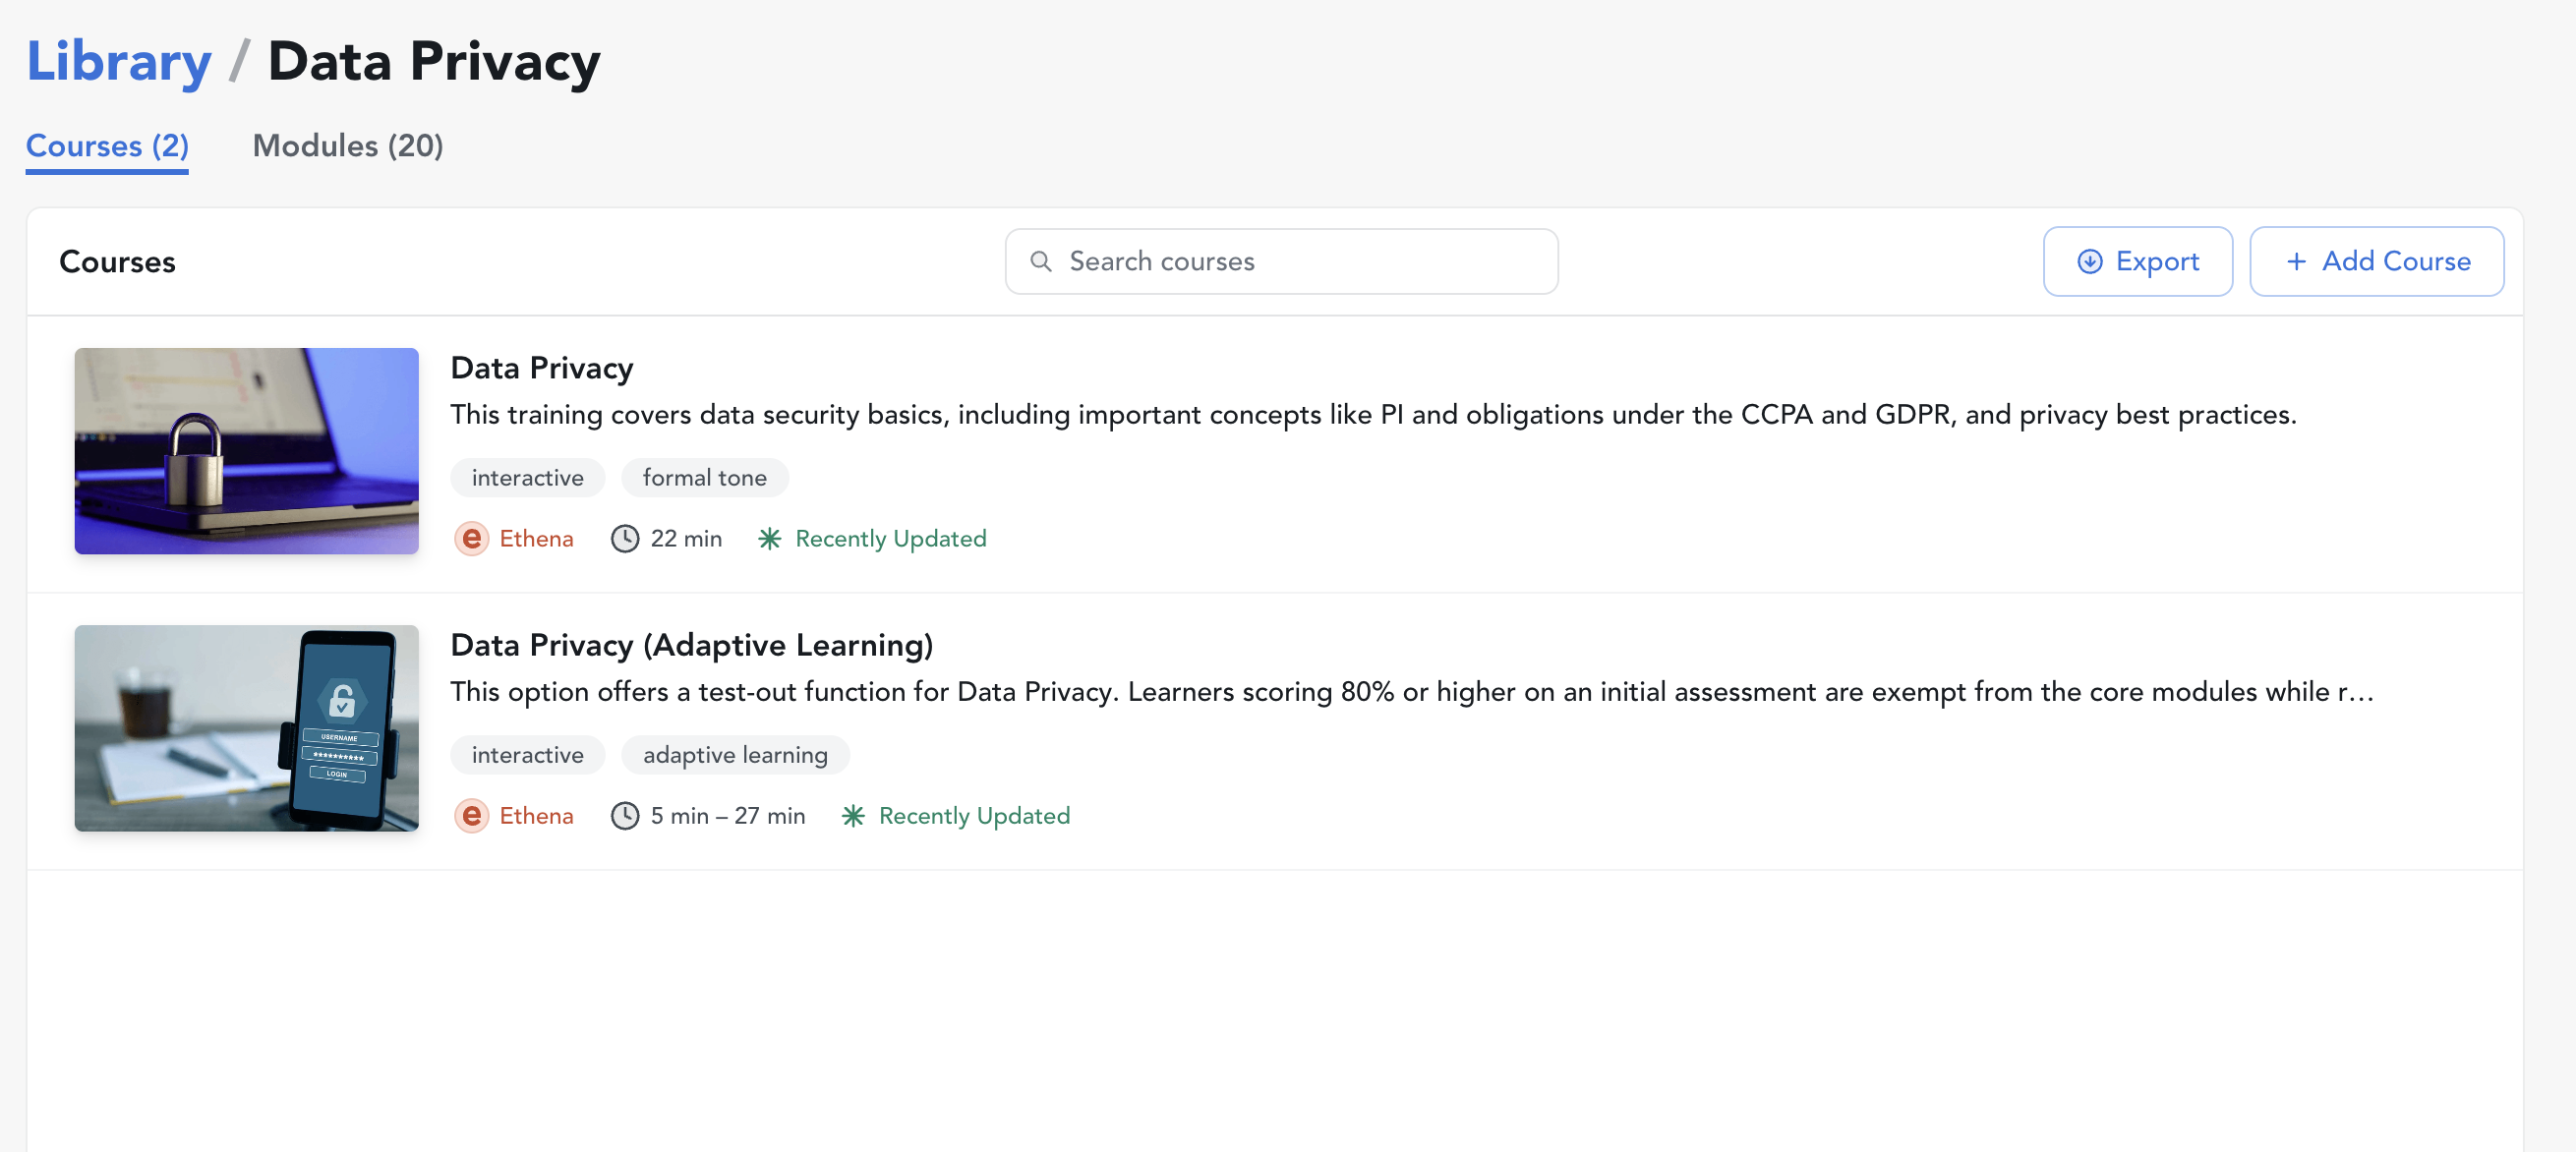Click the magnifier icon in search field

pos(1040,261)
